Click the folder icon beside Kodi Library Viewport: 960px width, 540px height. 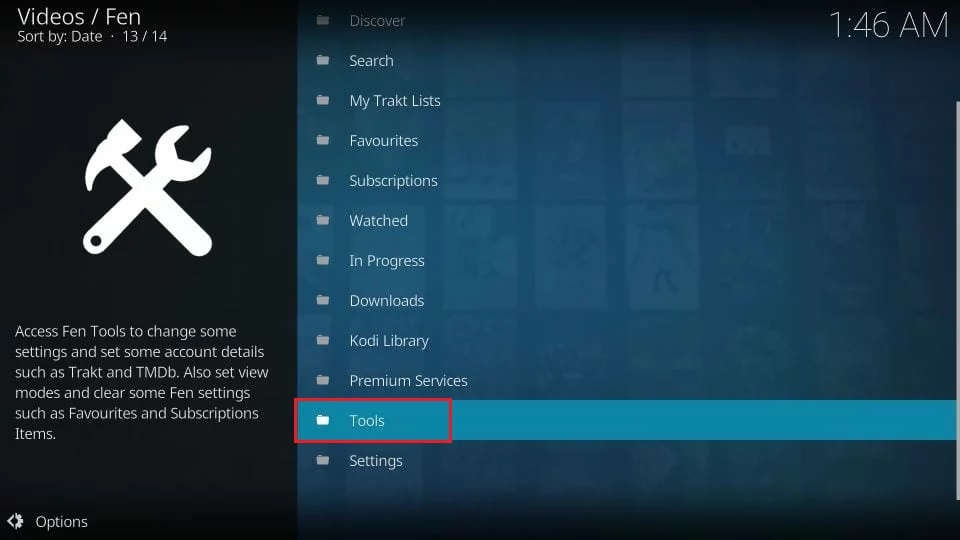tap(323, 341)
